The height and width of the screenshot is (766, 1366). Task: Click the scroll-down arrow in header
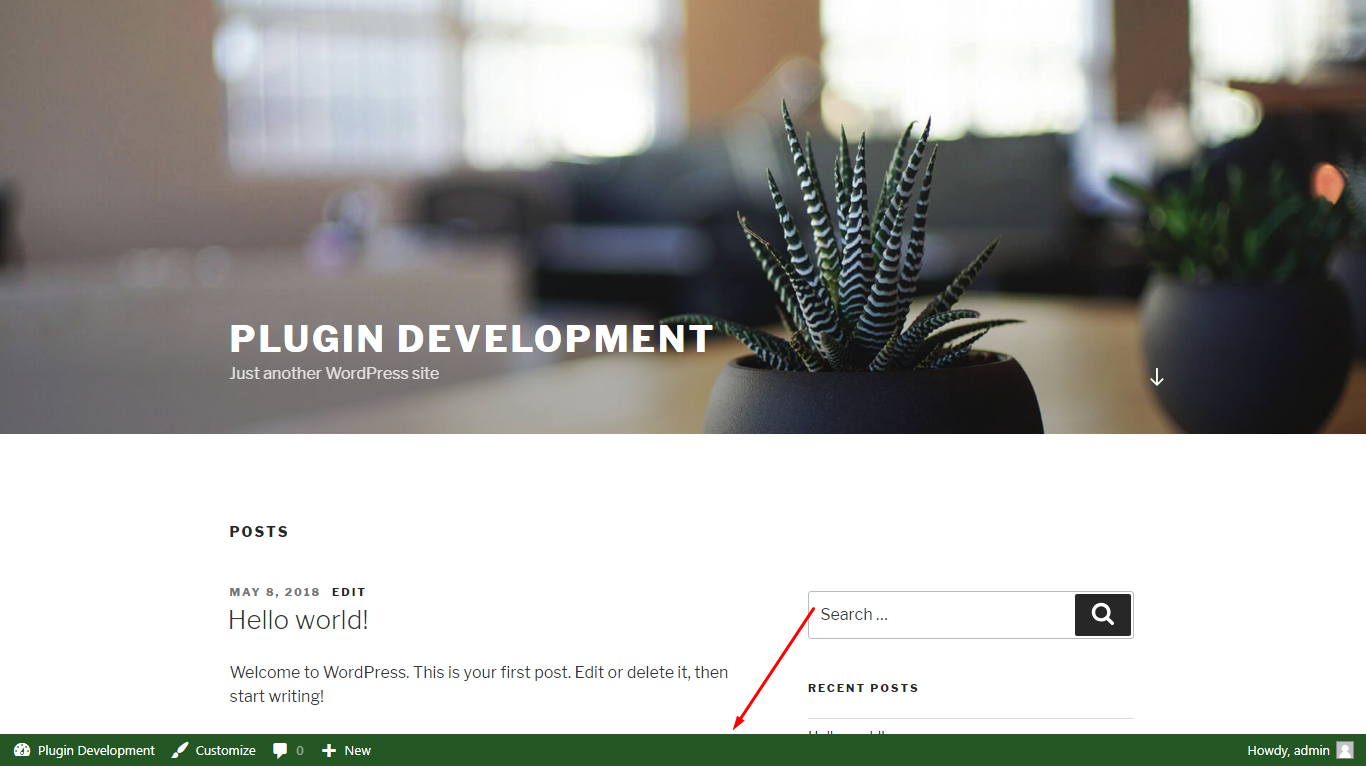pos(1157,377)
